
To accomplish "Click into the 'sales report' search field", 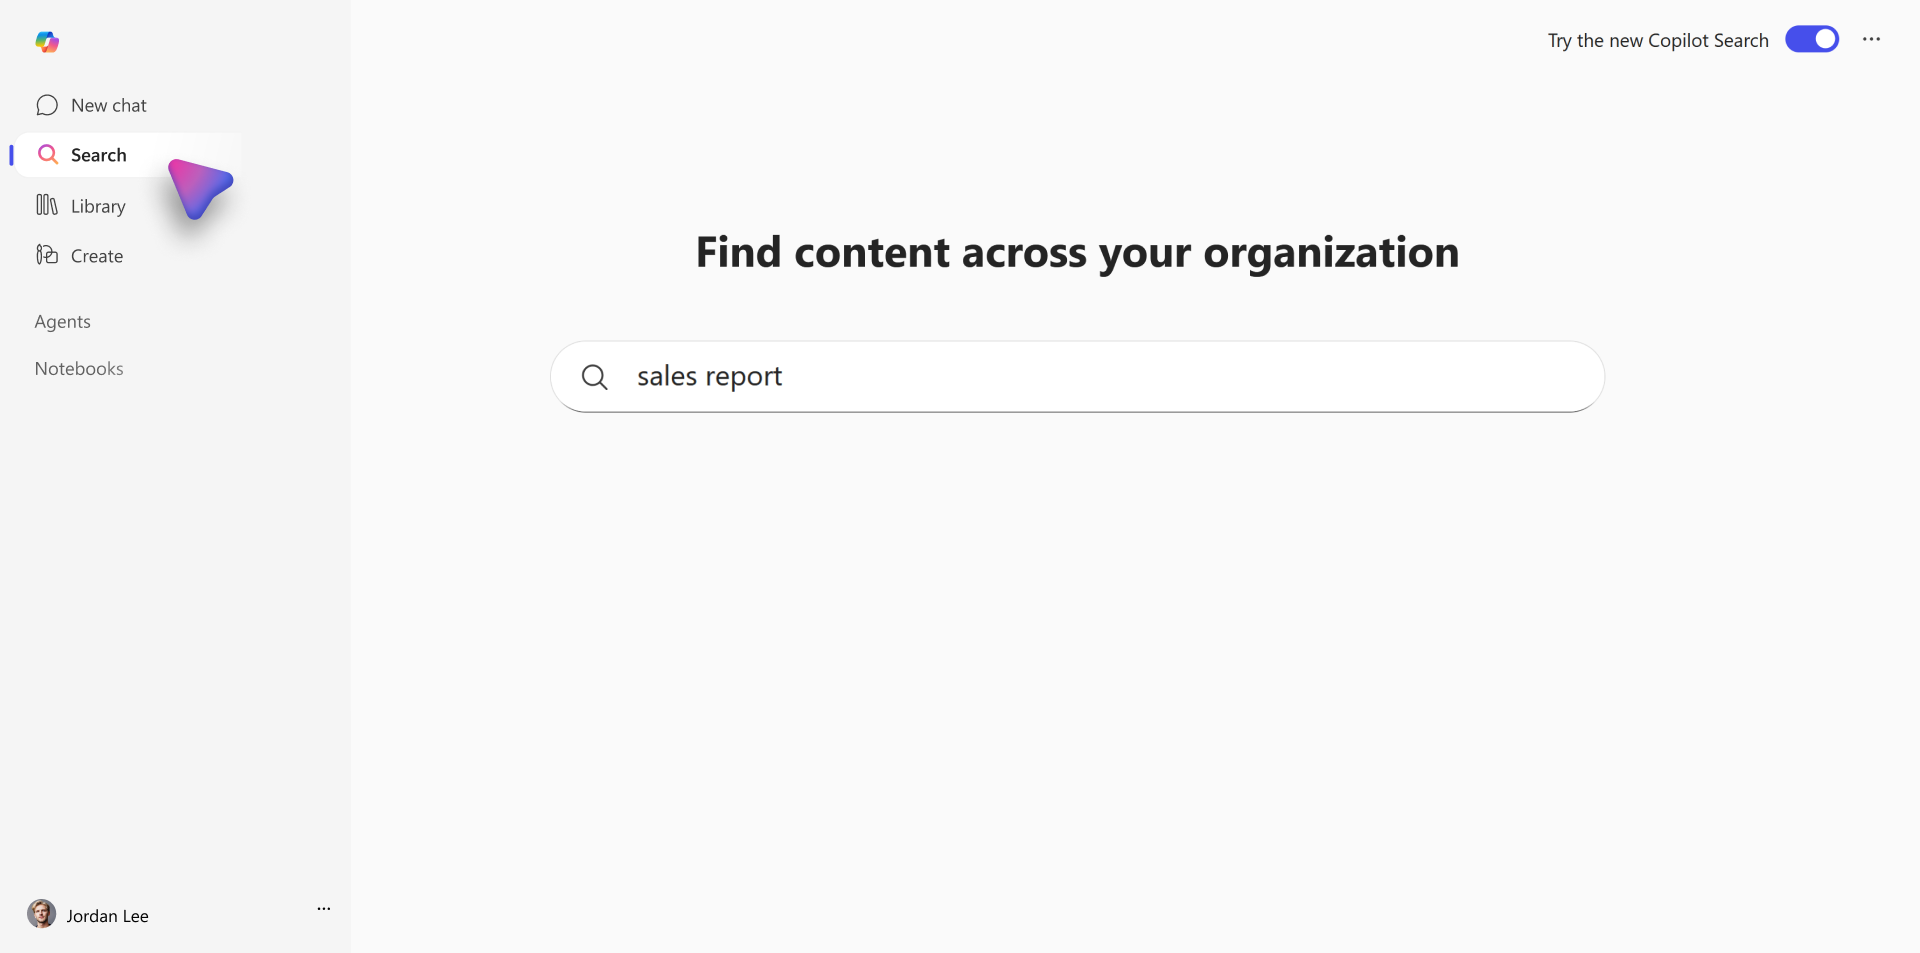I will click(1077, 377).
